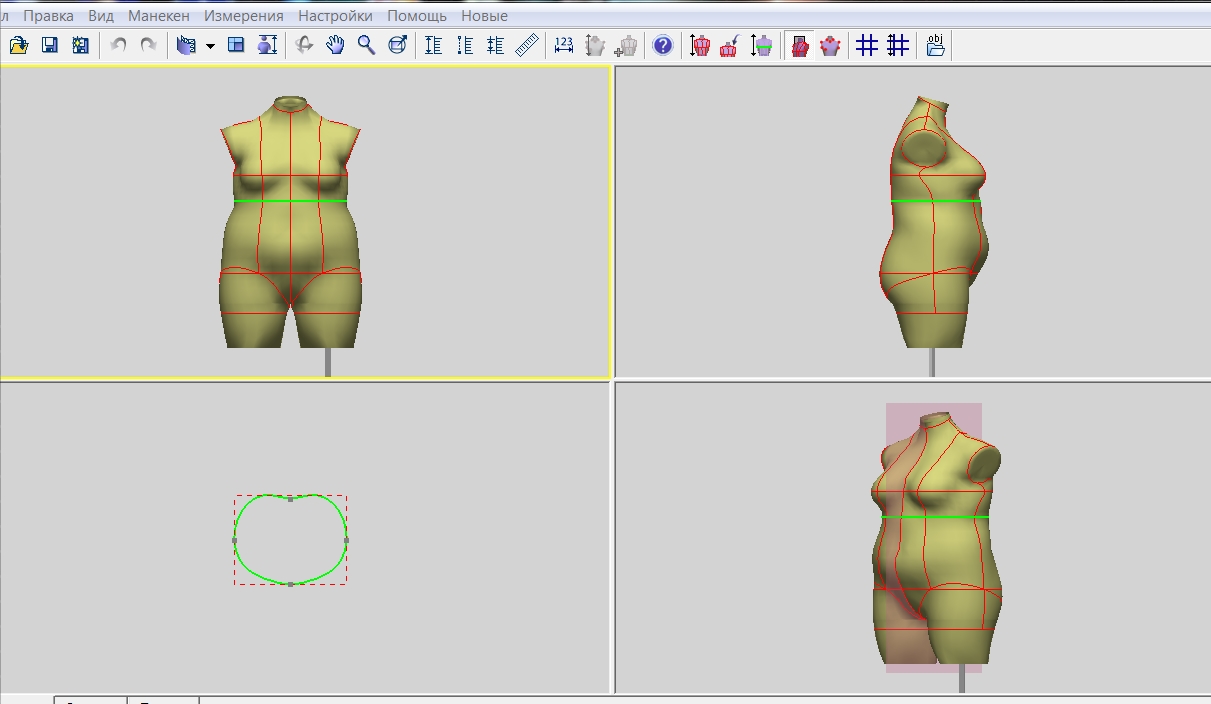Toggle the four-pane window layout icon
1211x704 pixels.
click(x=236, y=45)
